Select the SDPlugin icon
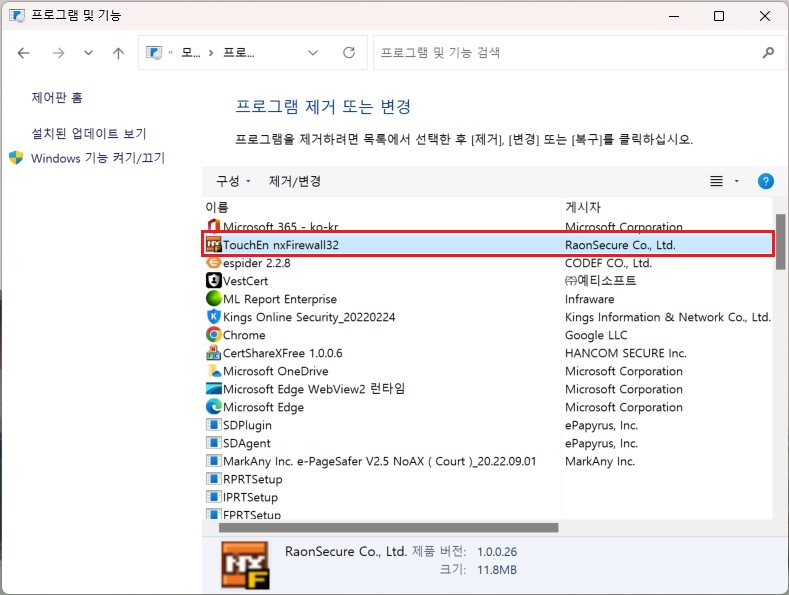789x595 pixels. (x=213, y=425)
